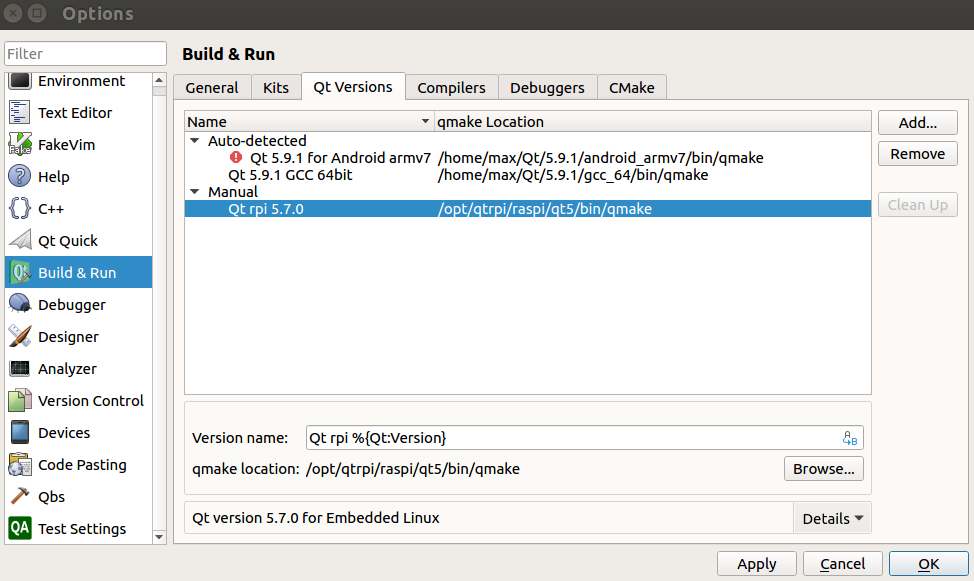Remove the selected Qt version
Viewport: 974px width, 581px height.
point(917,153)
